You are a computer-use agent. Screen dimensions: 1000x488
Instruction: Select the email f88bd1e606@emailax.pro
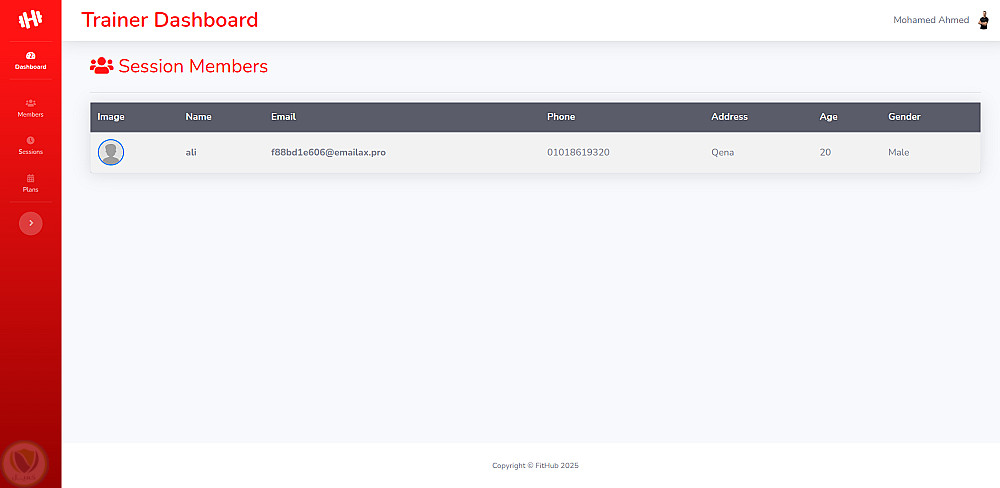pos(328,152)
